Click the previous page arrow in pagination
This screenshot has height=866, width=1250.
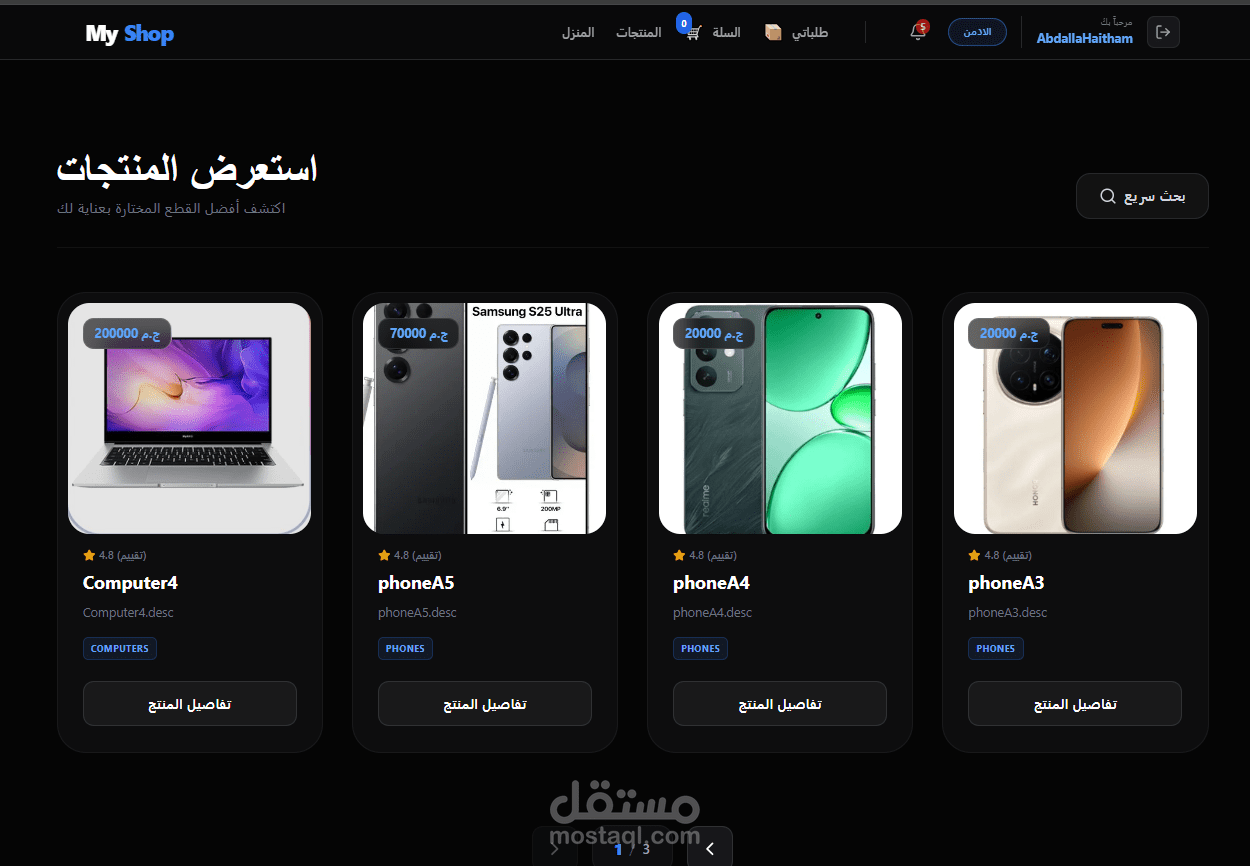tap(555, 848)
